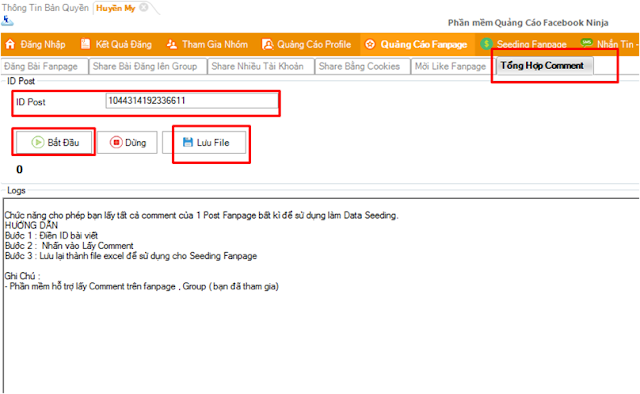The image size is (640, 394).
Task: Click the 'Bước 1 : Điền ID bài viết' line
Action: (x=51, y=236)
